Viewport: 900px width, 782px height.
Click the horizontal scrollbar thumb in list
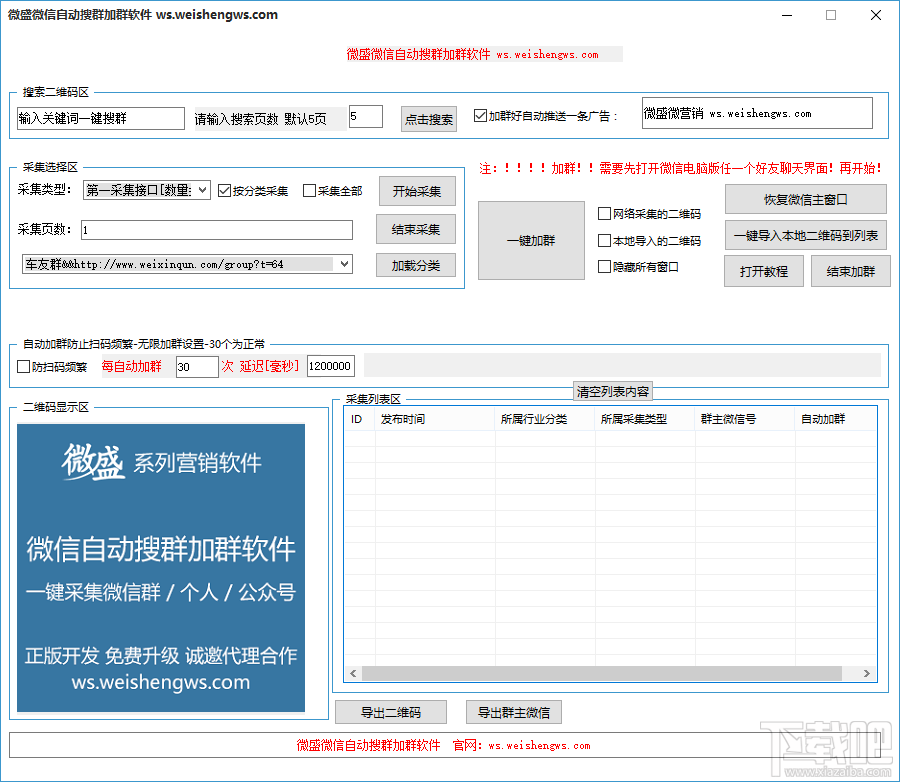tap(602, 673)
